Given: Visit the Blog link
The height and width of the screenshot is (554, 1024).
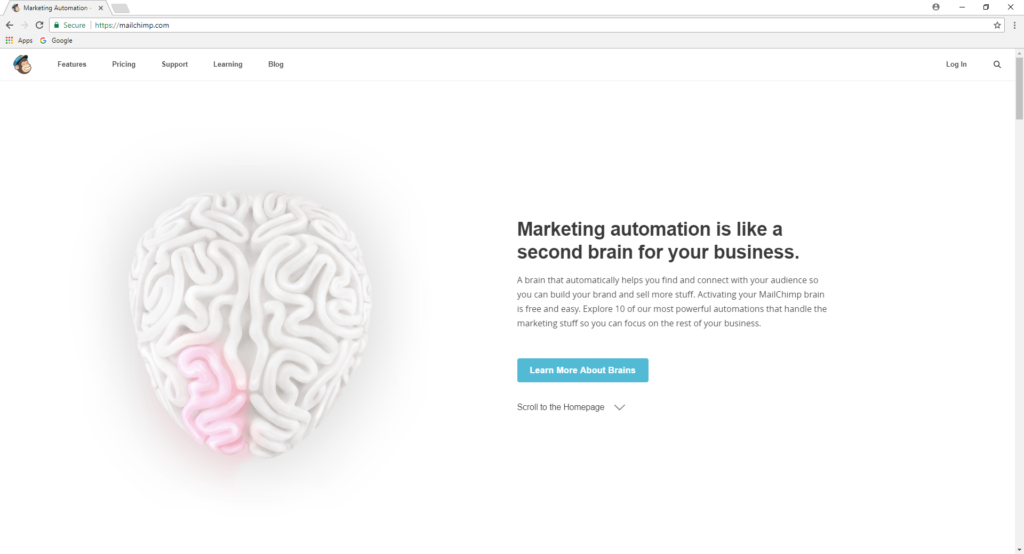Looking at the screenshot, I should point(276,64).
